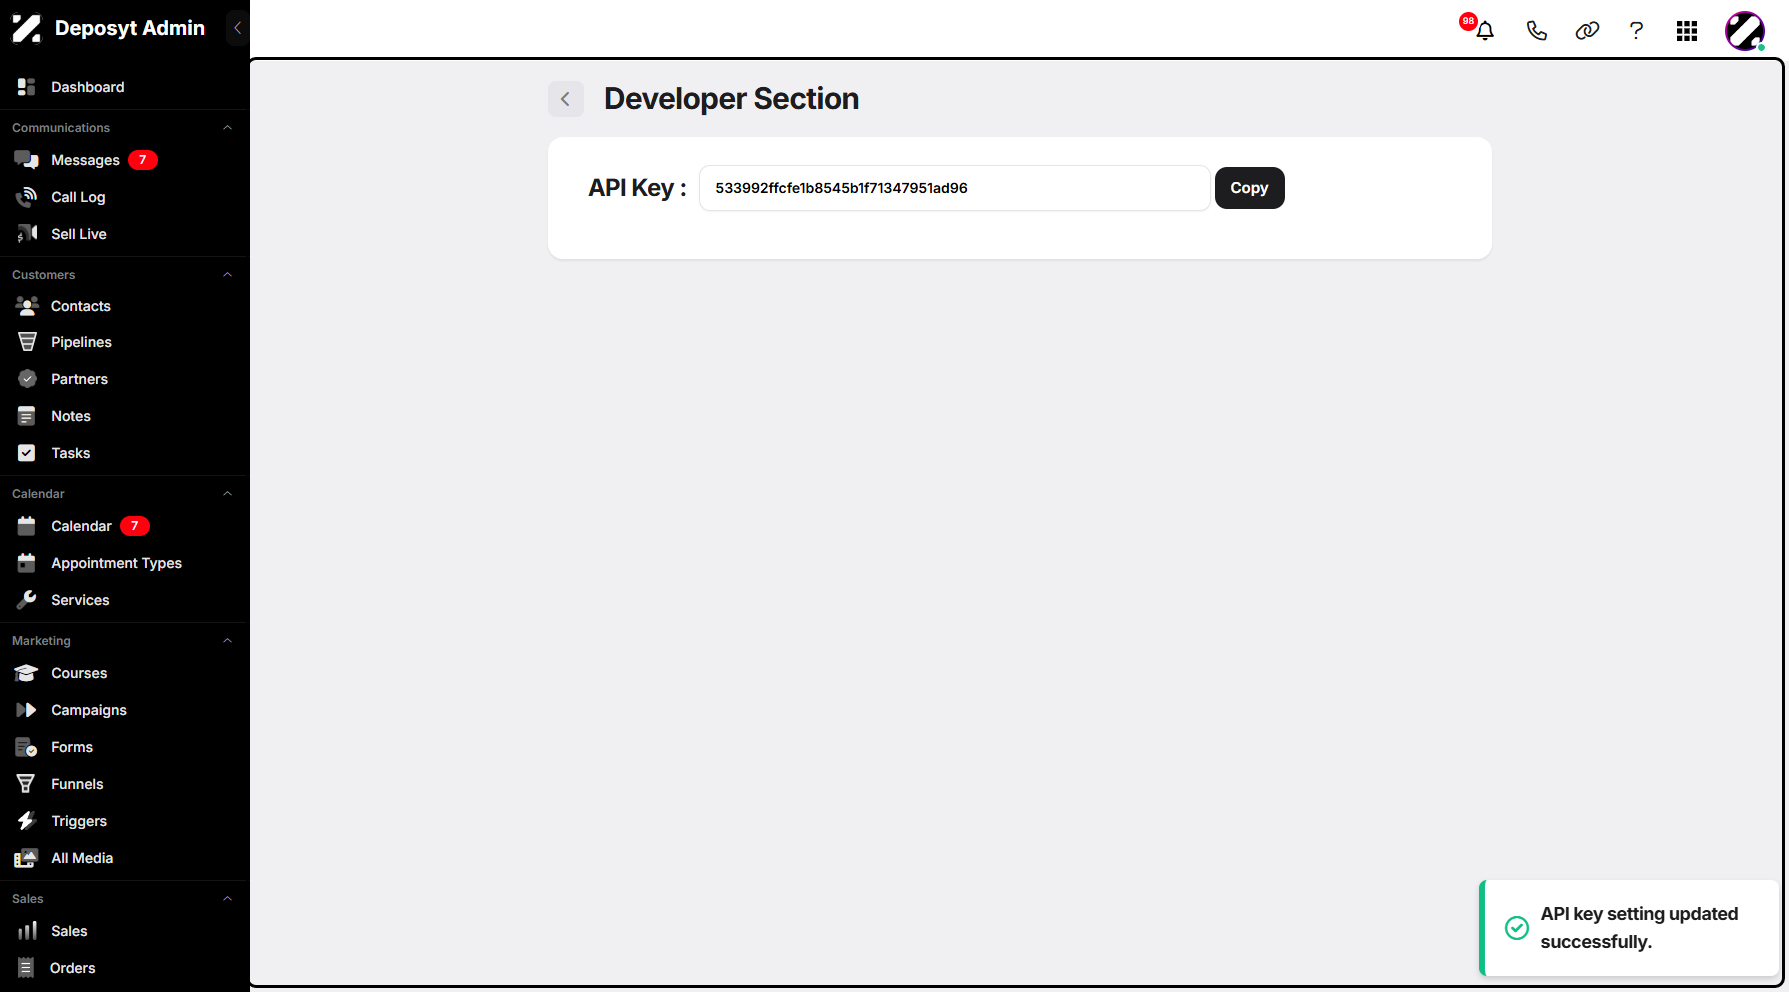The width and height of the screenshot is (1789, 992).
Task: Click the All Media icon
Action: click(x=27, y=858)
